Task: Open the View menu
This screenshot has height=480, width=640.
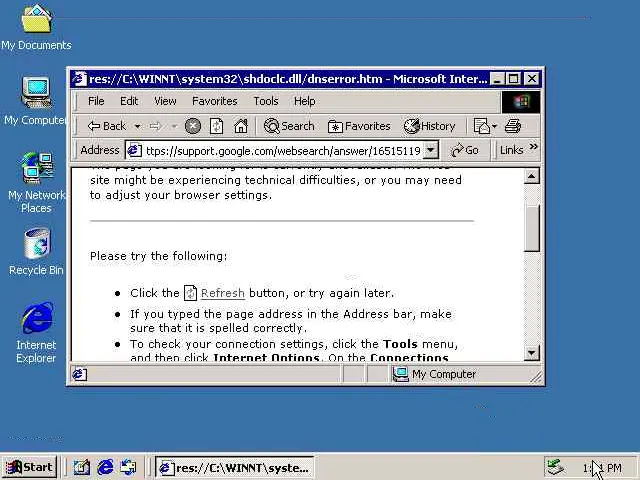Action: click(x=165, y=101)
